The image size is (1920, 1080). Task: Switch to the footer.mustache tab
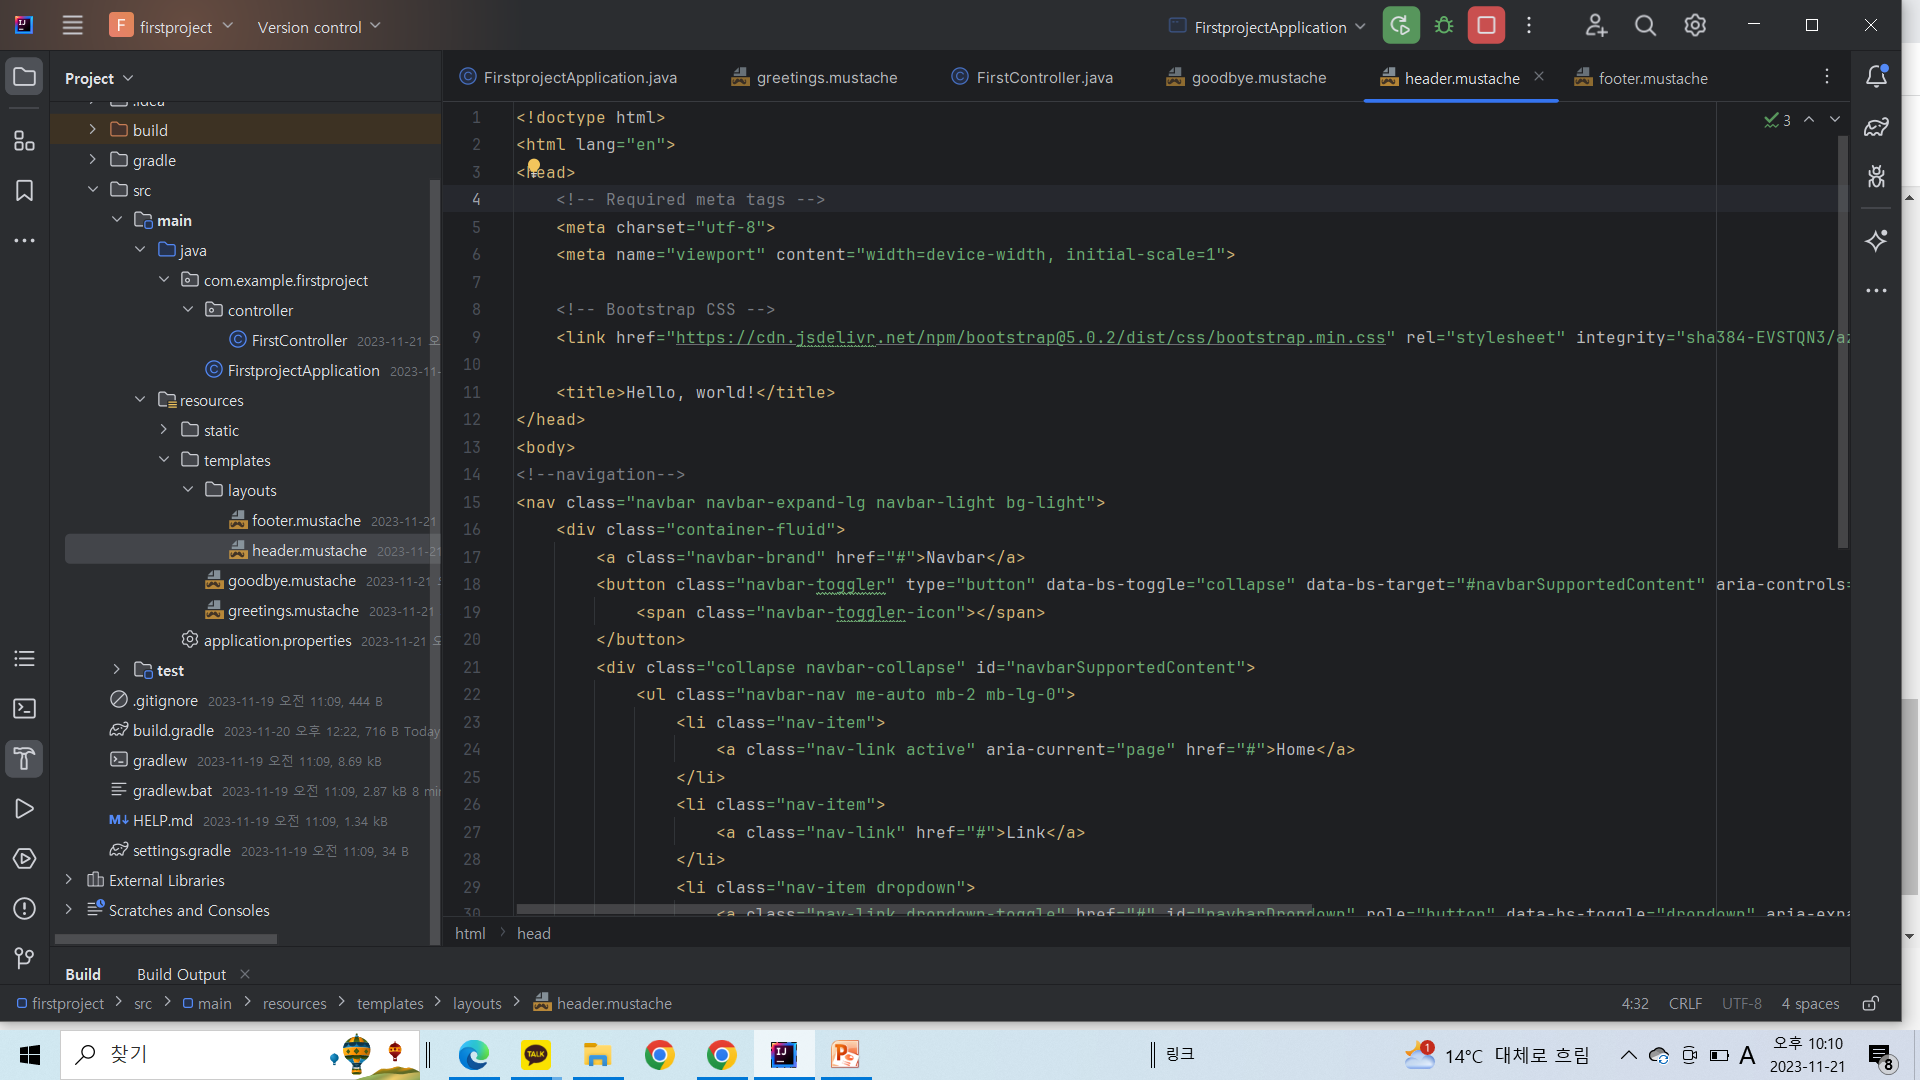tap(1652, 78)
